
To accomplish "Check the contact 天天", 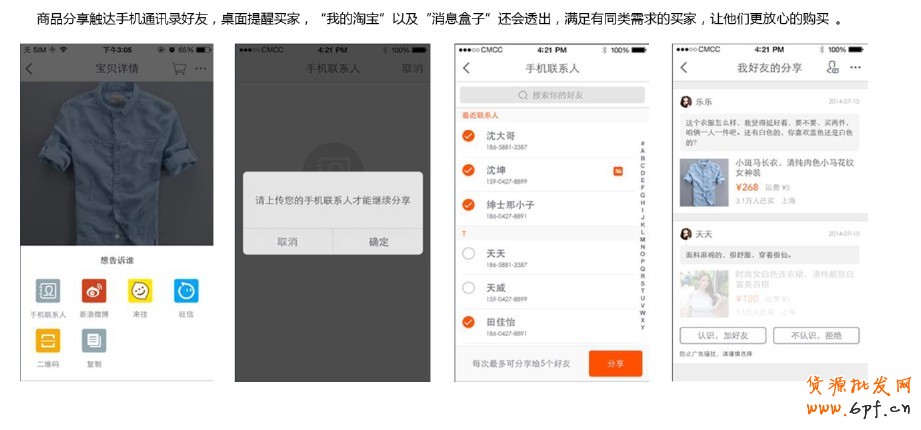I will (468, 254).
